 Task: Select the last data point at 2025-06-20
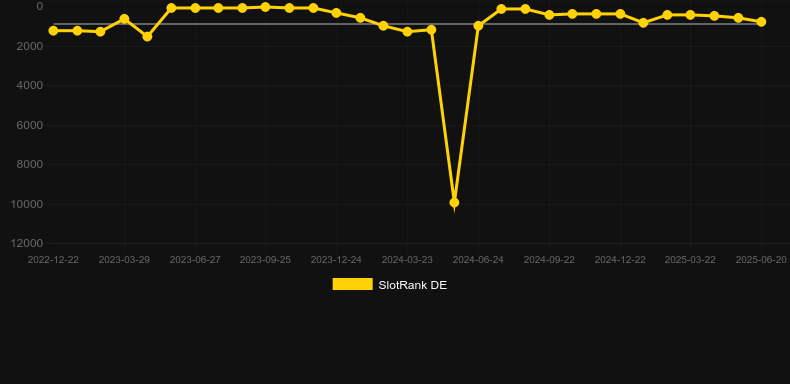[761, 22]
